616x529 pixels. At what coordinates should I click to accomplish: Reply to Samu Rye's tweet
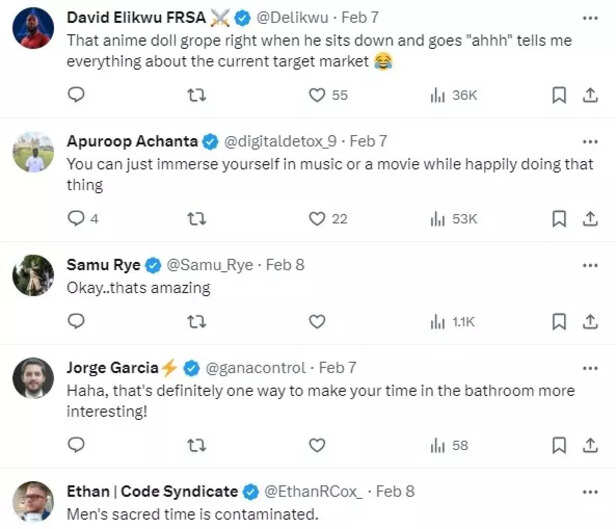click(x=77, y=321)
